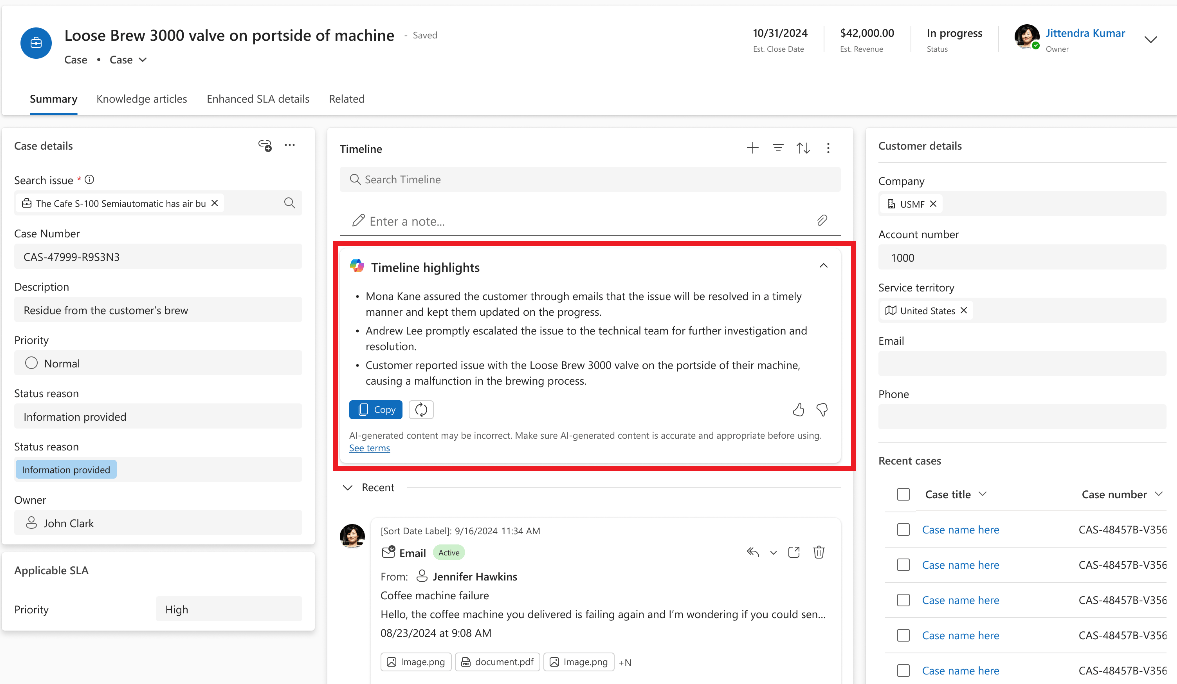Expand the header chevron next to owner
The image size is (1177, 684).
click(1151, 39)
